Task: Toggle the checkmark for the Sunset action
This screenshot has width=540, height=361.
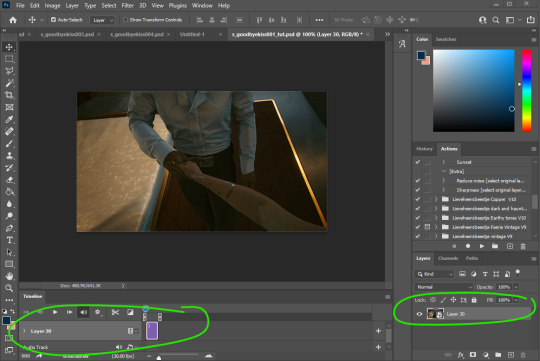Action: point(418,162)
